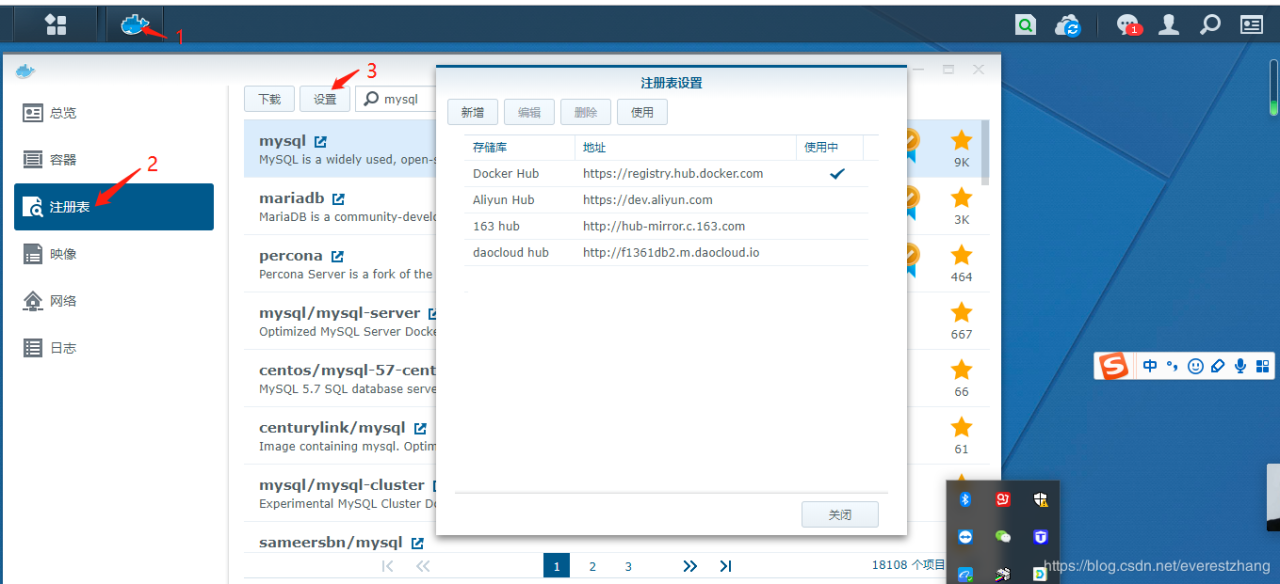1280x584 pixels.
Task: Click the Sogou skin pen icon
Action: point(1218,366)
